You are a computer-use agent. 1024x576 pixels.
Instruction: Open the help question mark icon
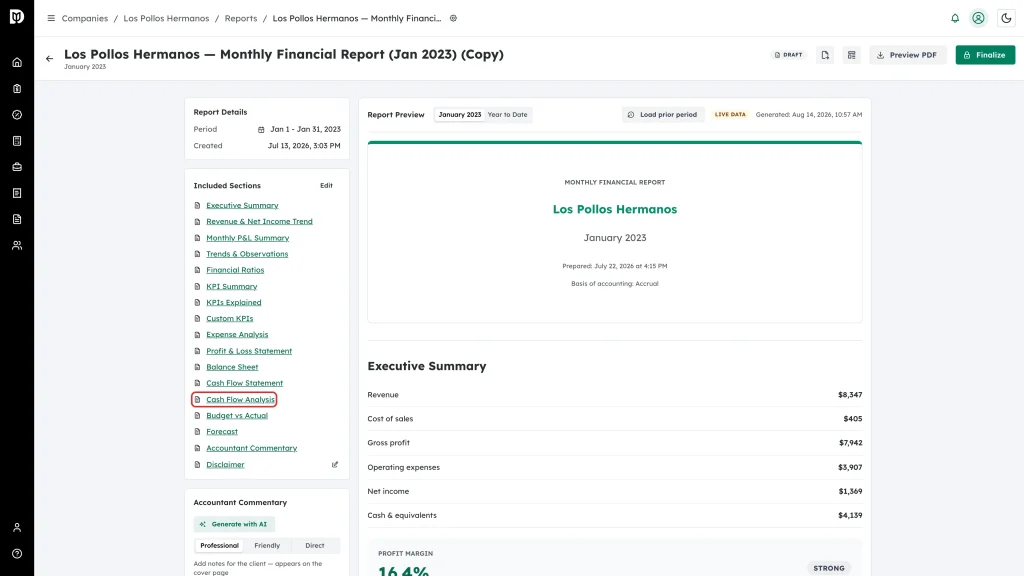click(17, 554)
